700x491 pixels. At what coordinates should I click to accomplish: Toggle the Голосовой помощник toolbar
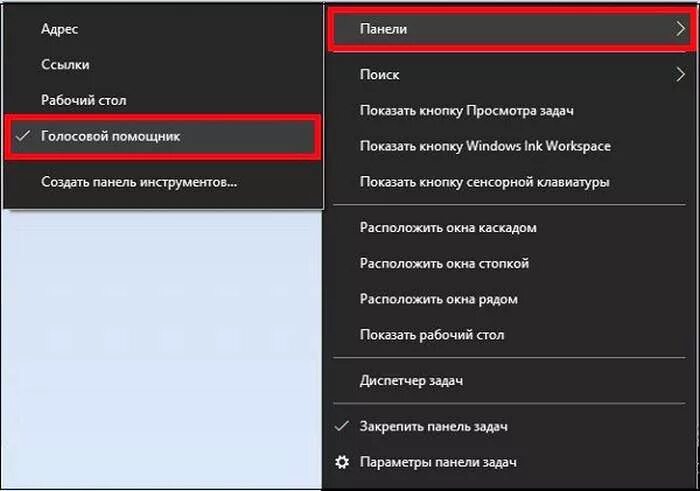tap(162, 137)
